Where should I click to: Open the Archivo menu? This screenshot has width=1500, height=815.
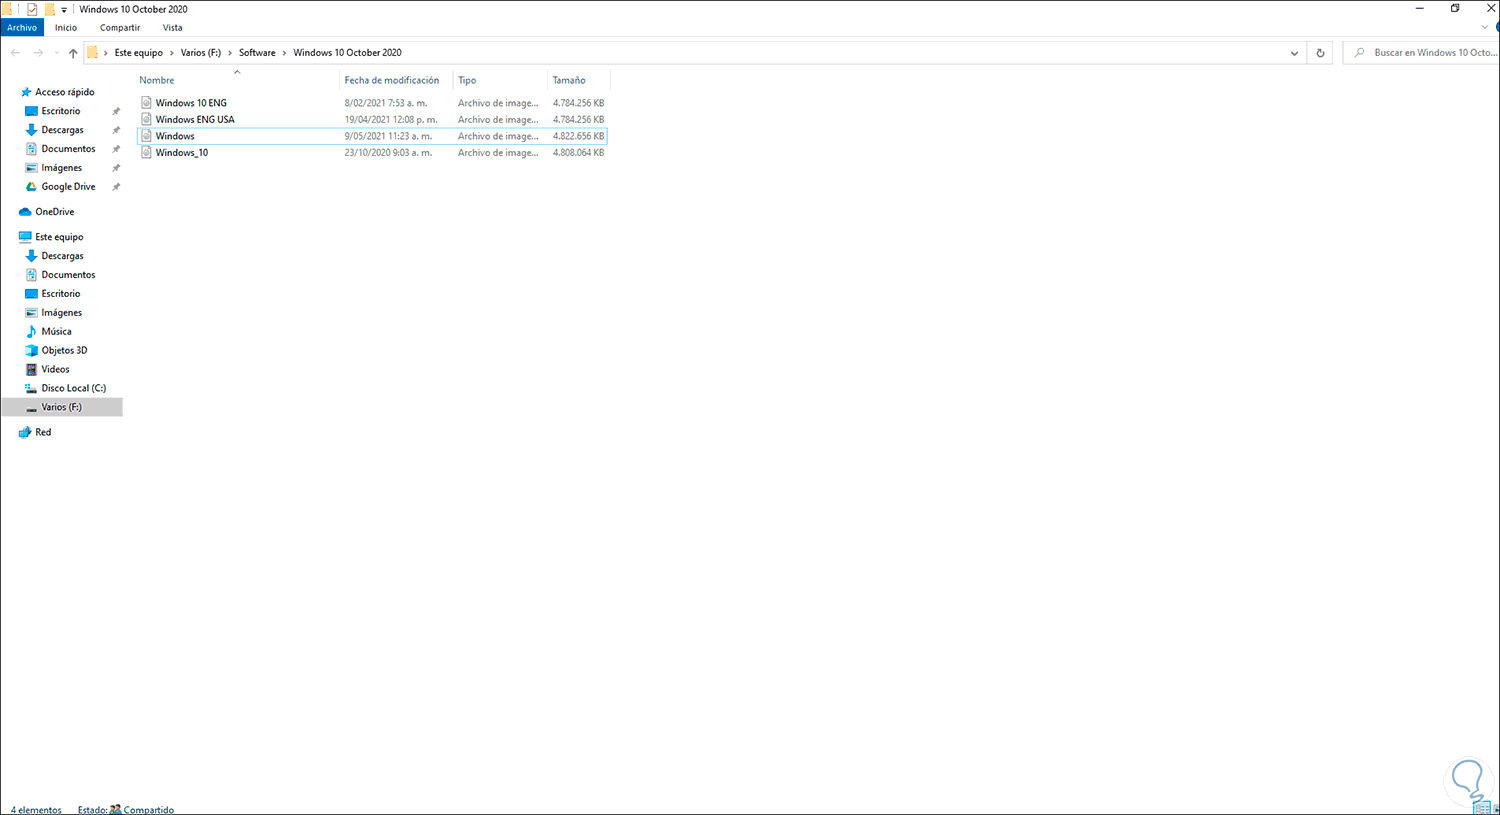point(22,28)
